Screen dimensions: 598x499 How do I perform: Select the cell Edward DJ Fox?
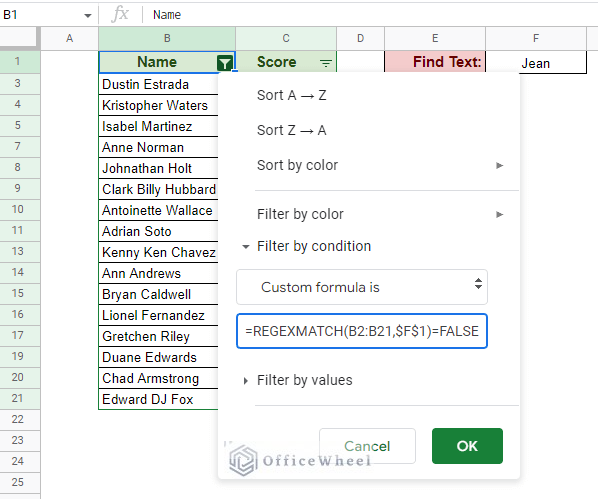pos(158,399)
